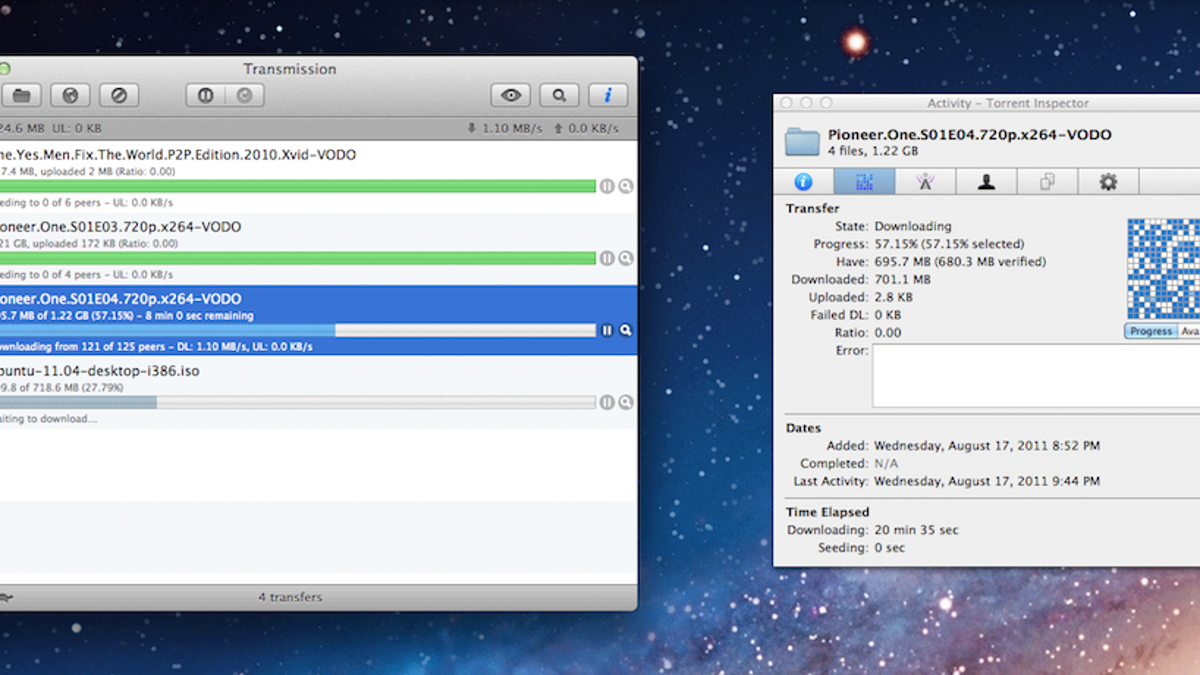Click the Quick Look eye button
The height and width of the screenshot is (675, 1200).
(x=510, y=96)
